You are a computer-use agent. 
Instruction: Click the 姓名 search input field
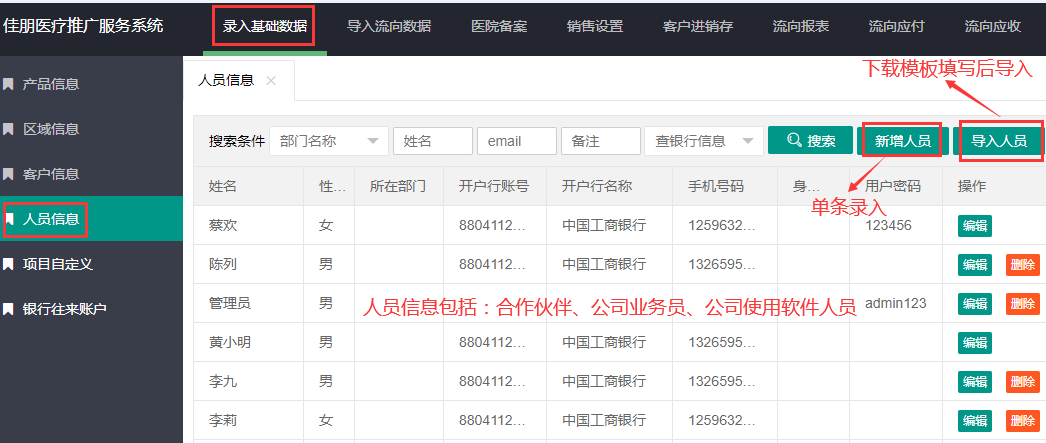432,141
